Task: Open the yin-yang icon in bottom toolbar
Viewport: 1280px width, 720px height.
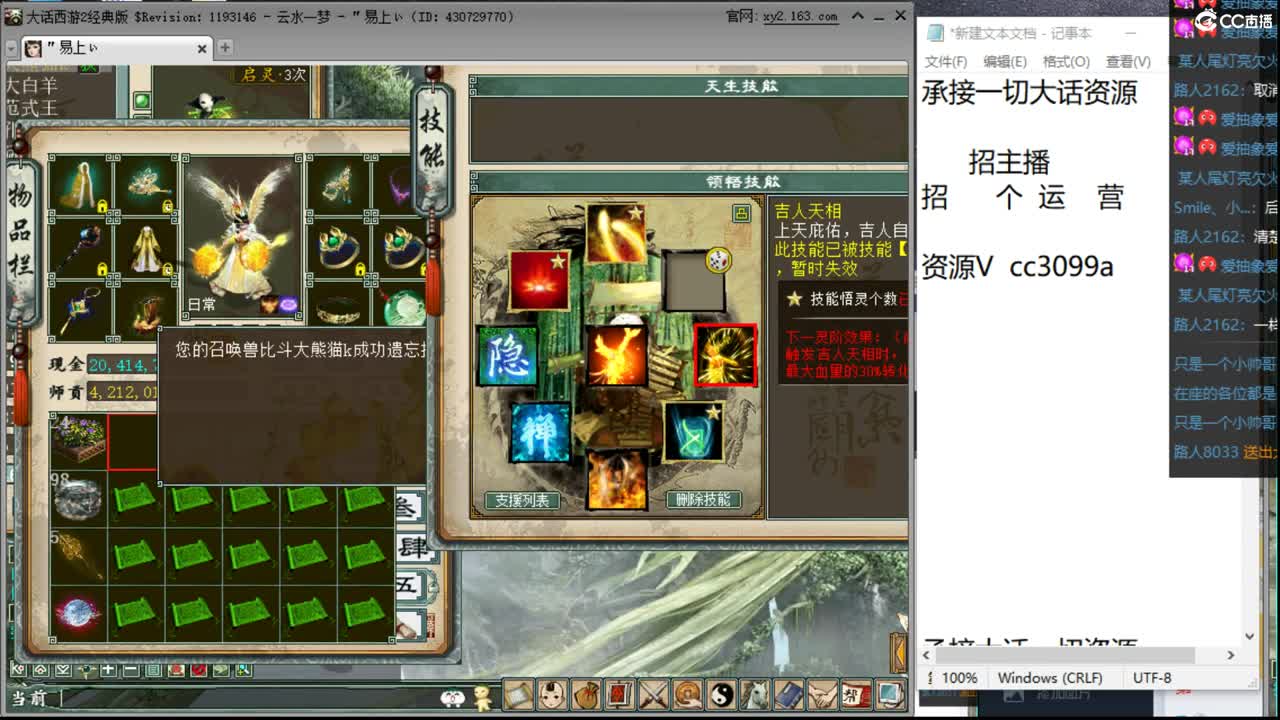Action: pyautogui.click(x=721, y=693)
